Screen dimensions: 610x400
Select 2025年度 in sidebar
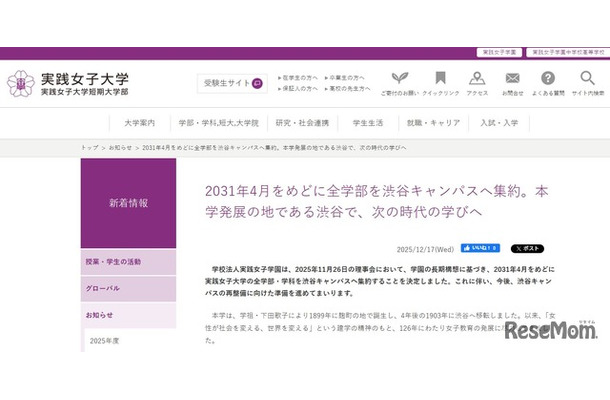tap(104, 341)
